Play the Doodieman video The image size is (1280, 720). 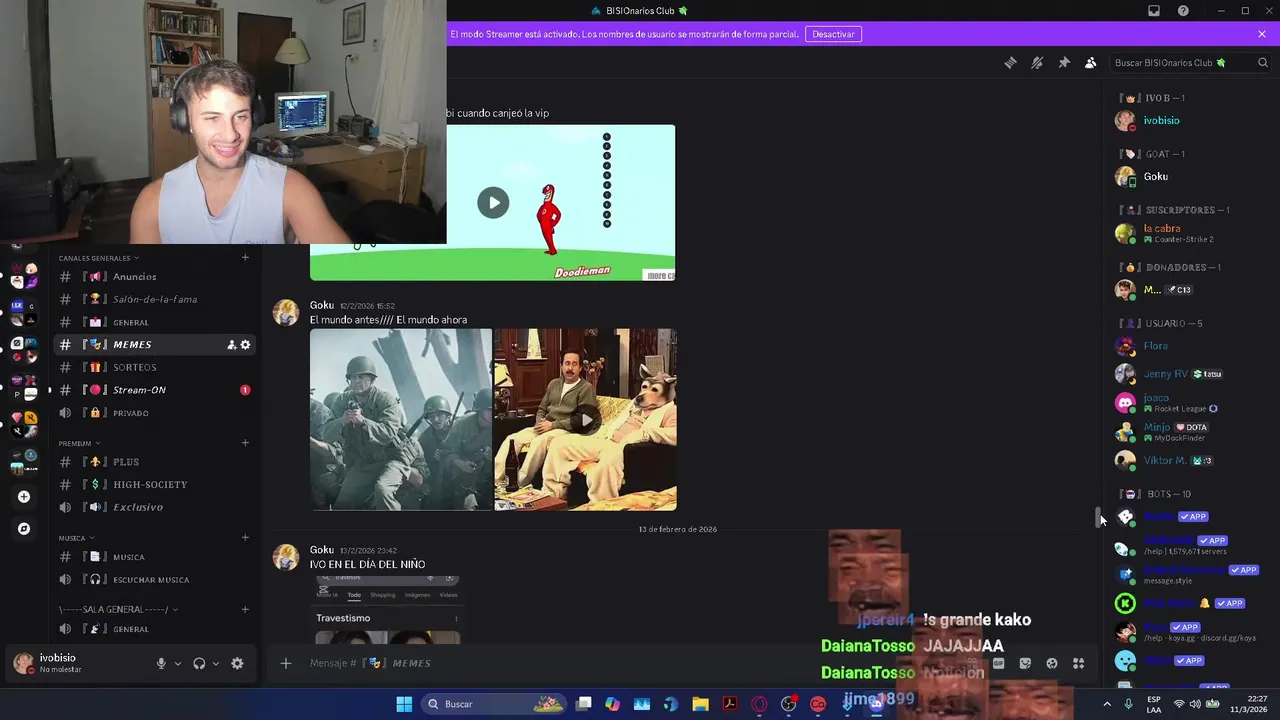(493, 203)
